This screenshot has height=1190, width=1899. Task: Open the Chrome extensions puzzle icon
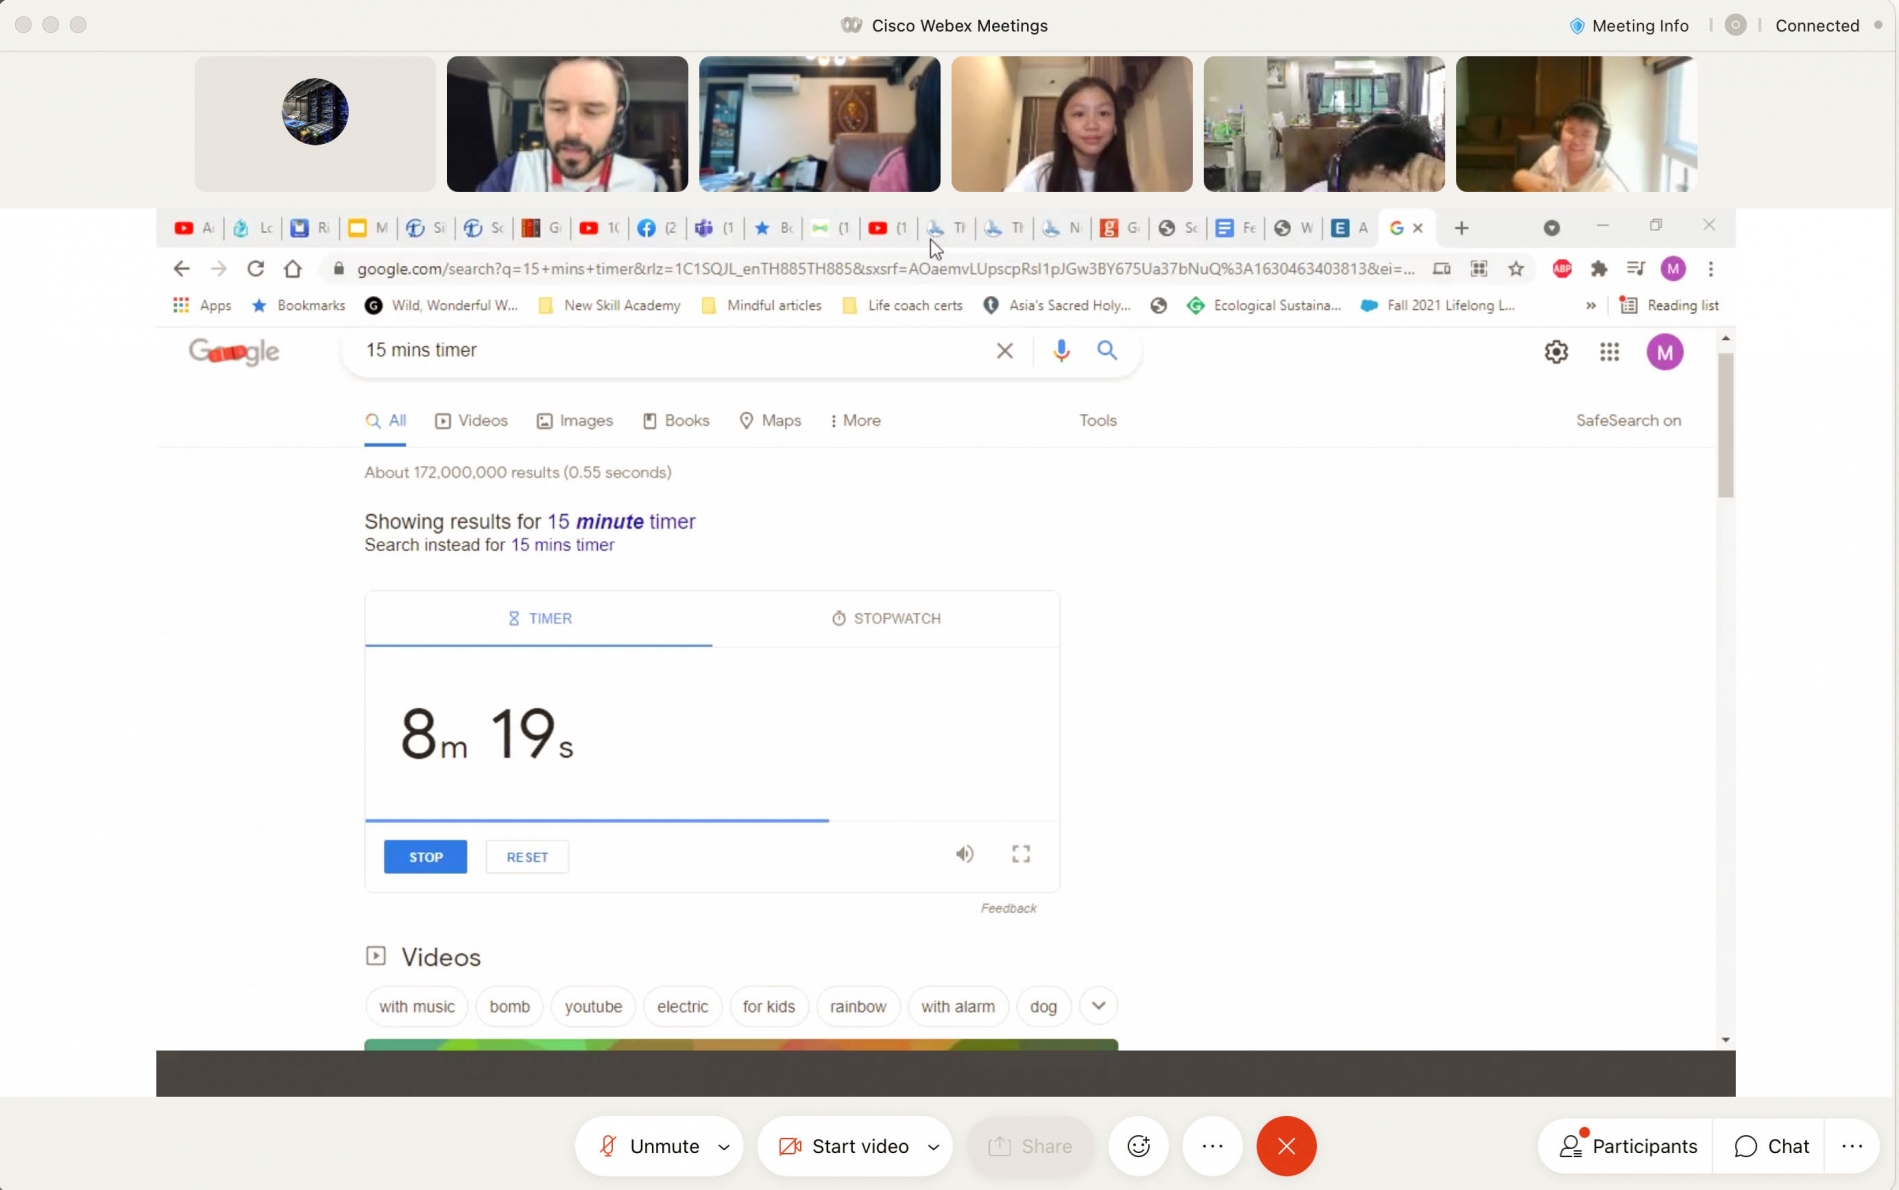tap(1598, 269)
